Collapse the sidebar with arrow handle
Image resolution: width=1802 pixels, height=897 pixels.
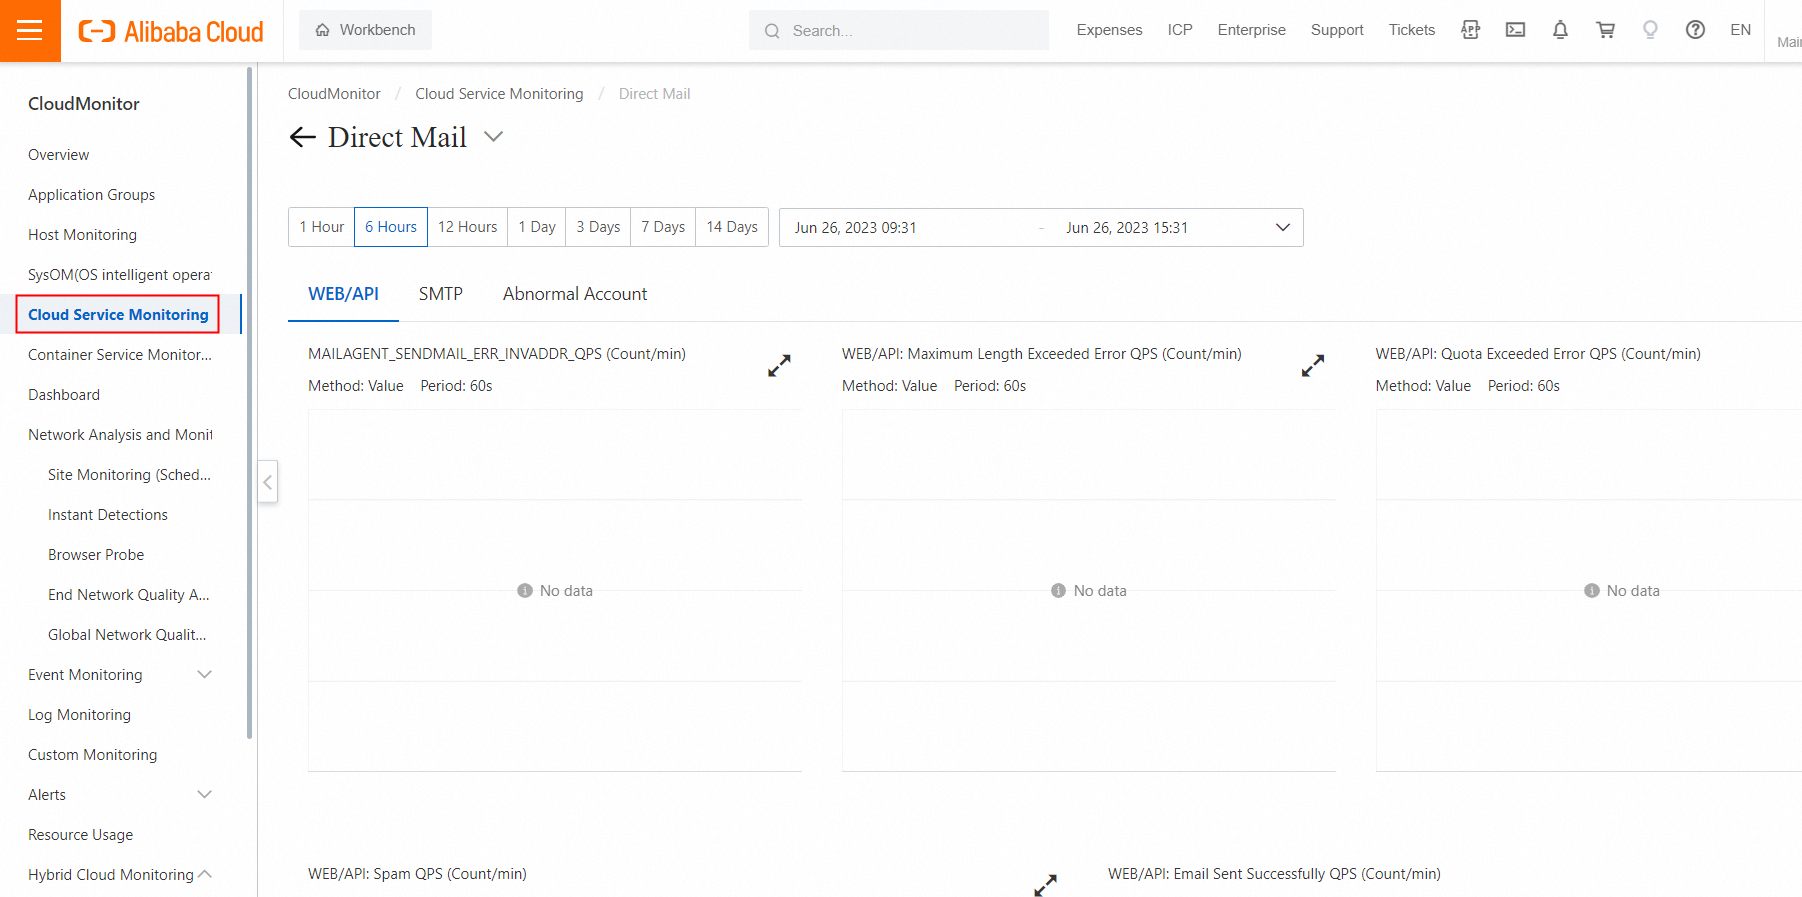(267, 482)
